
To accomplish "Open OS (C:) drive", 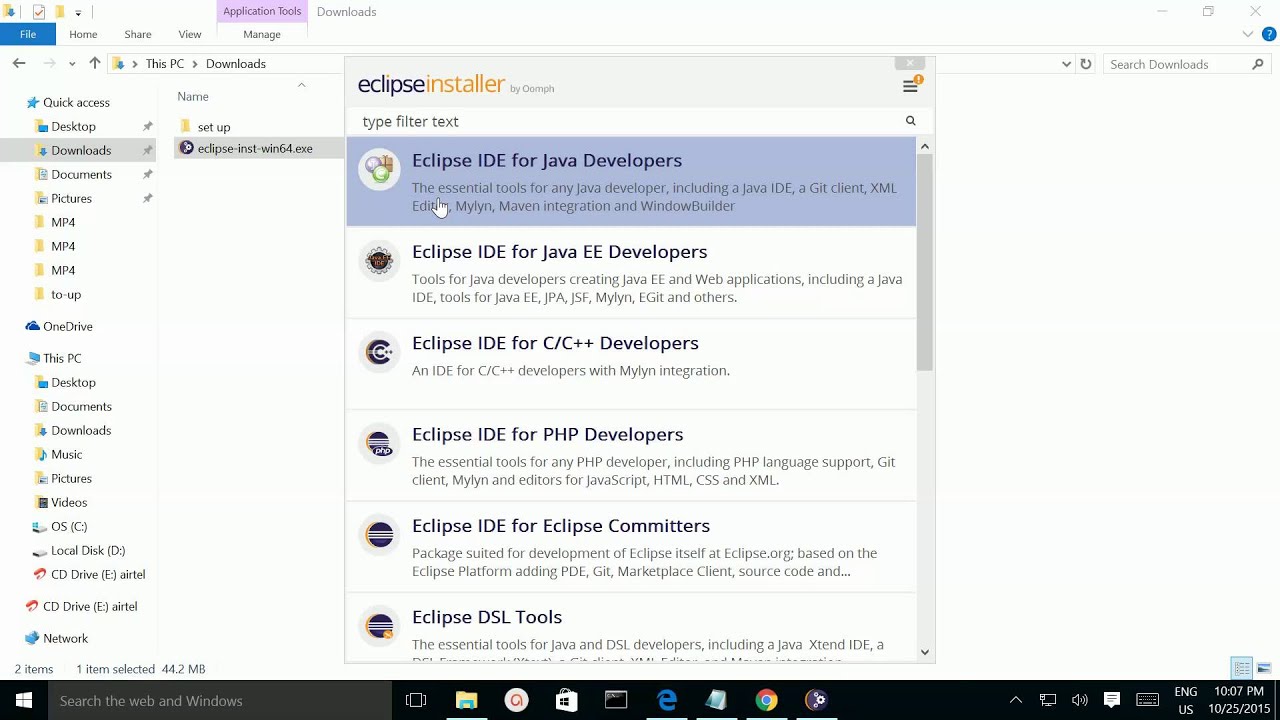I will [69, 526].
